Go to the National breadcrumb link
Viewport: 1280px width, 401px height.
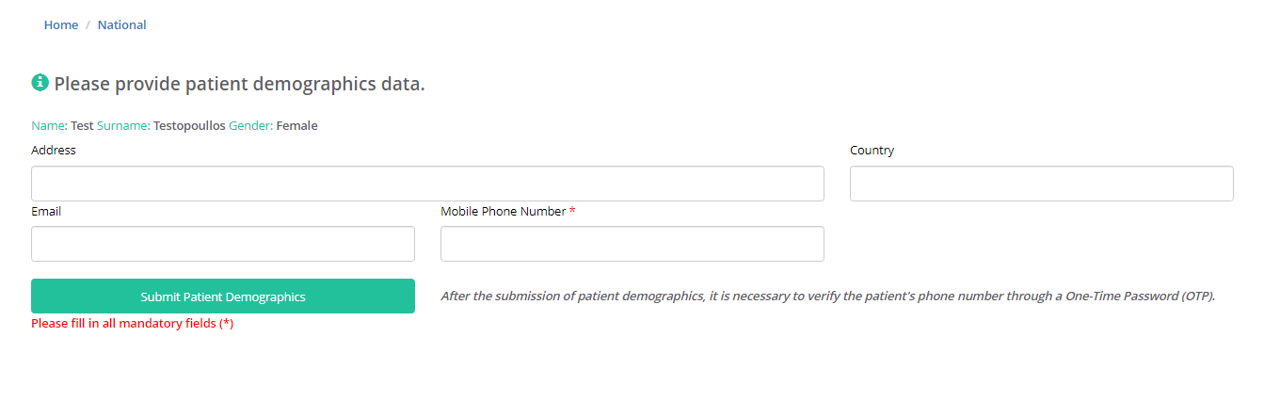click(x=122, y=25)
